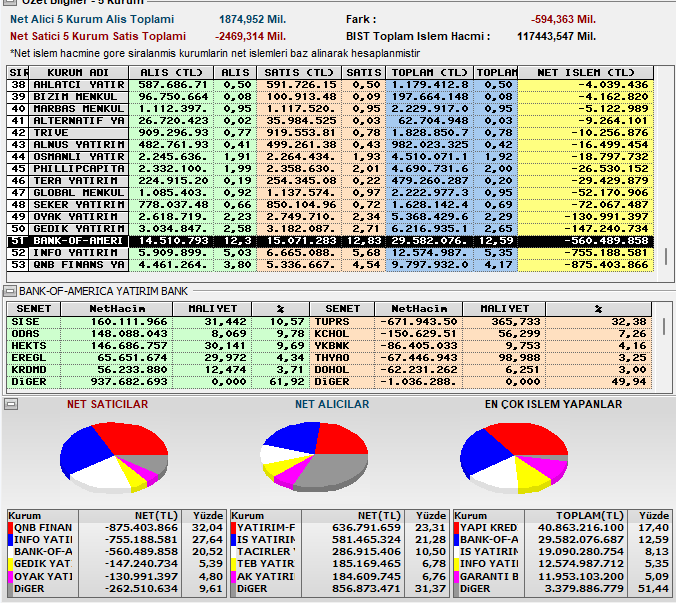Select the SEKER YATIRIM row
The image size is (676, 603).
point(330,205)
